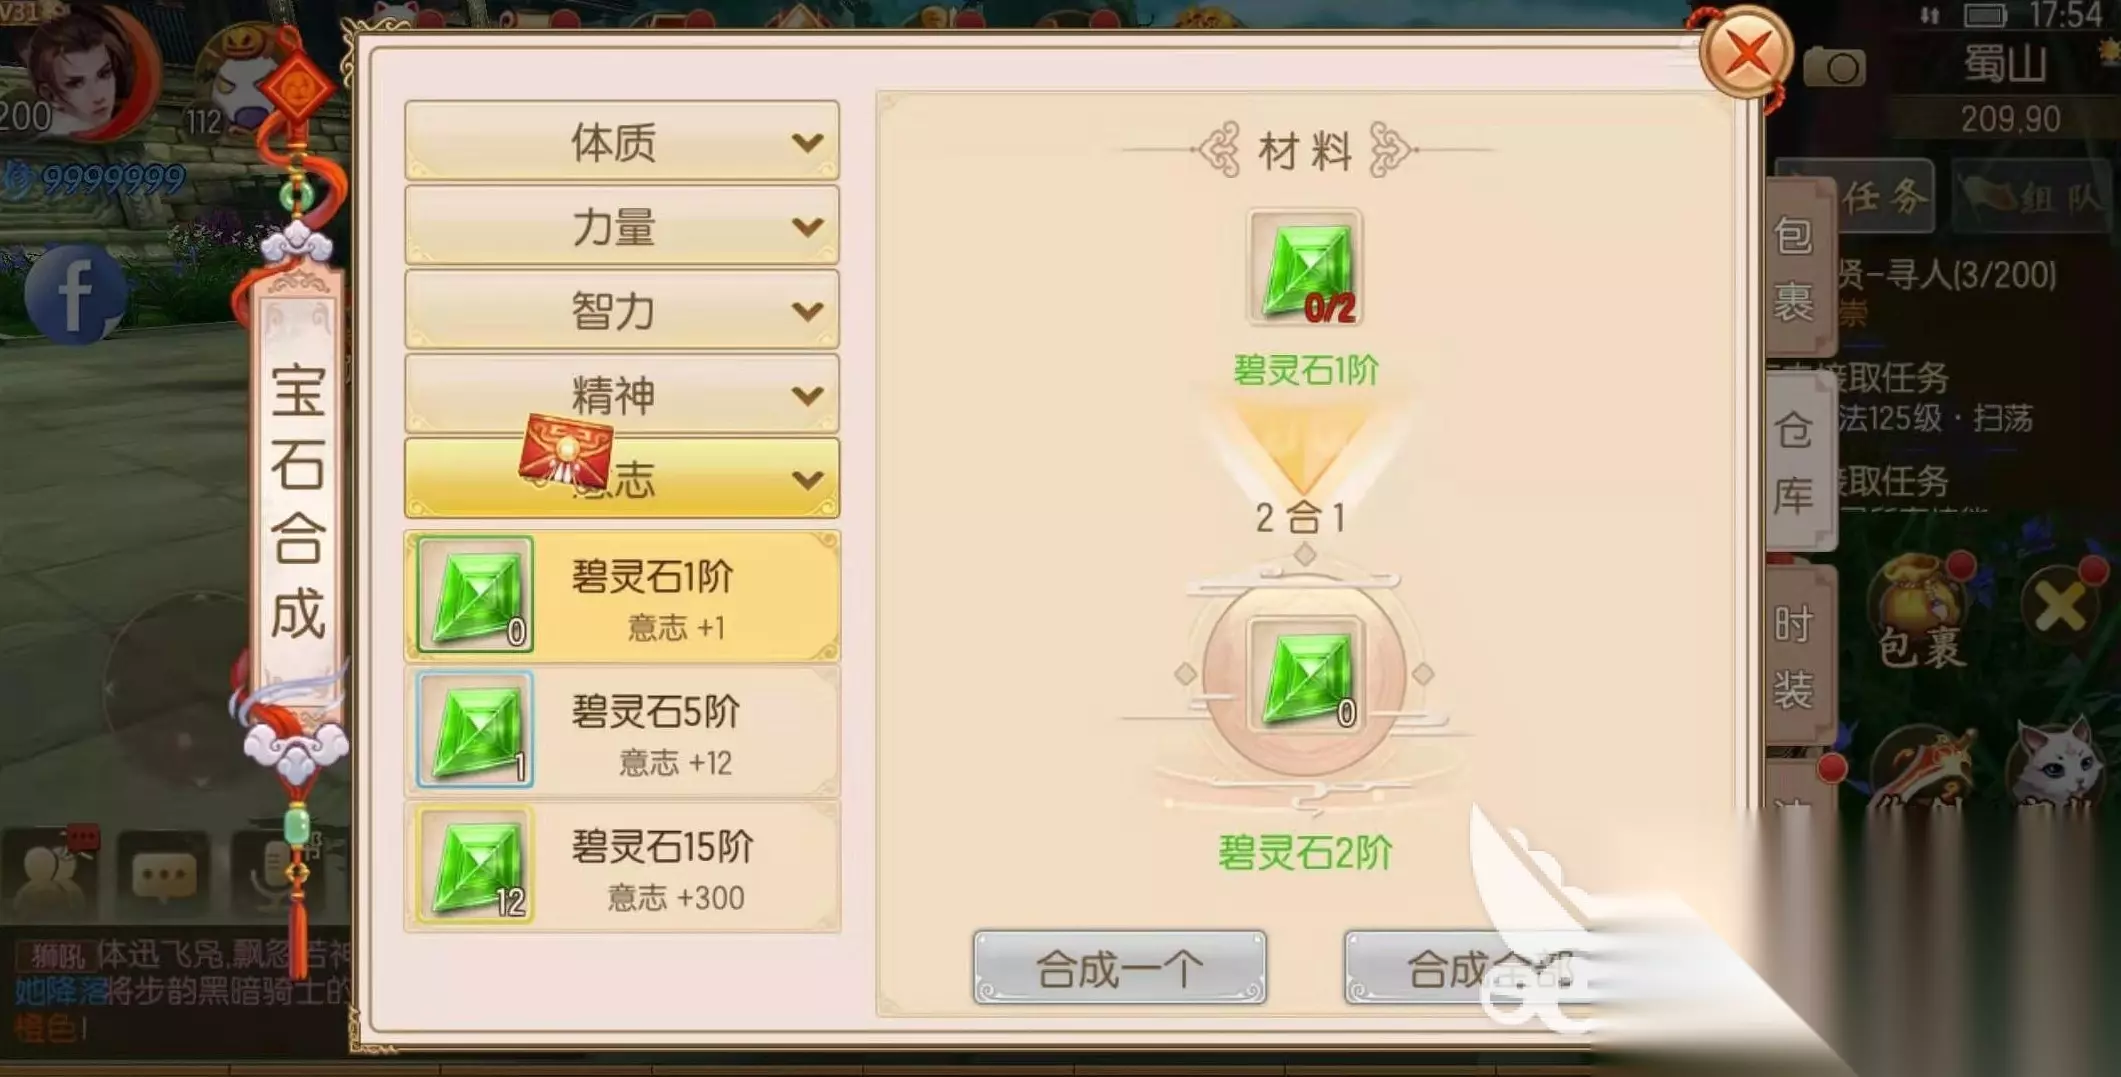Click the 碧灵石2阶 result gem slot

1304,674
